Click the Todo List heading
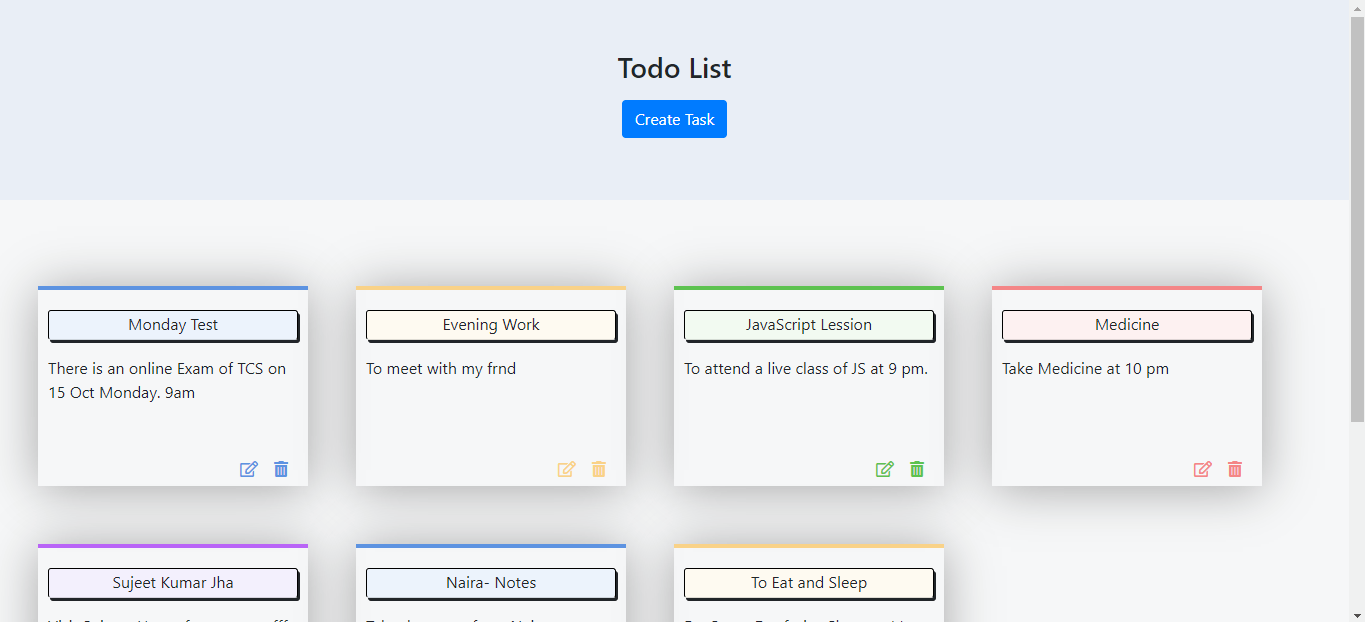Viewport: 1365px width, 622px height. (x=674, y=69)
